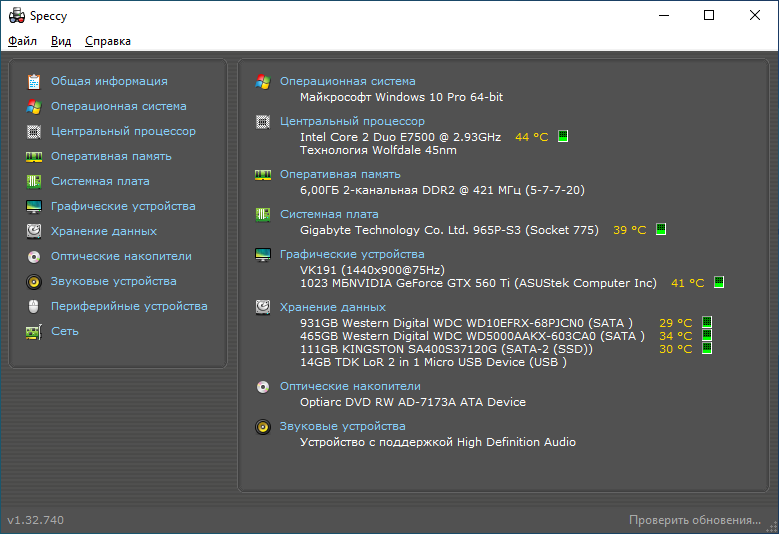Open Графические устройства heading in summary panel
Viewport: 779px width, 534px height.
pos(352,254)
